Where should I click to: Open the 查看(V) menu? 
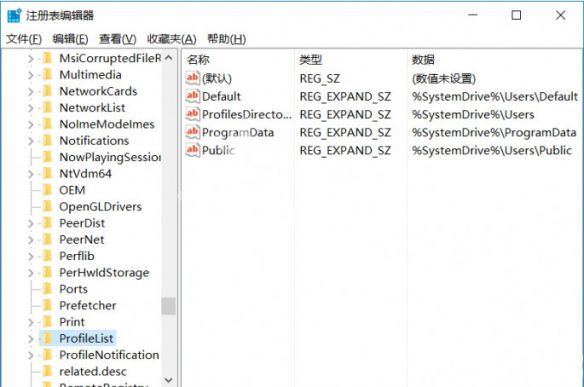(x=118, y=39)
